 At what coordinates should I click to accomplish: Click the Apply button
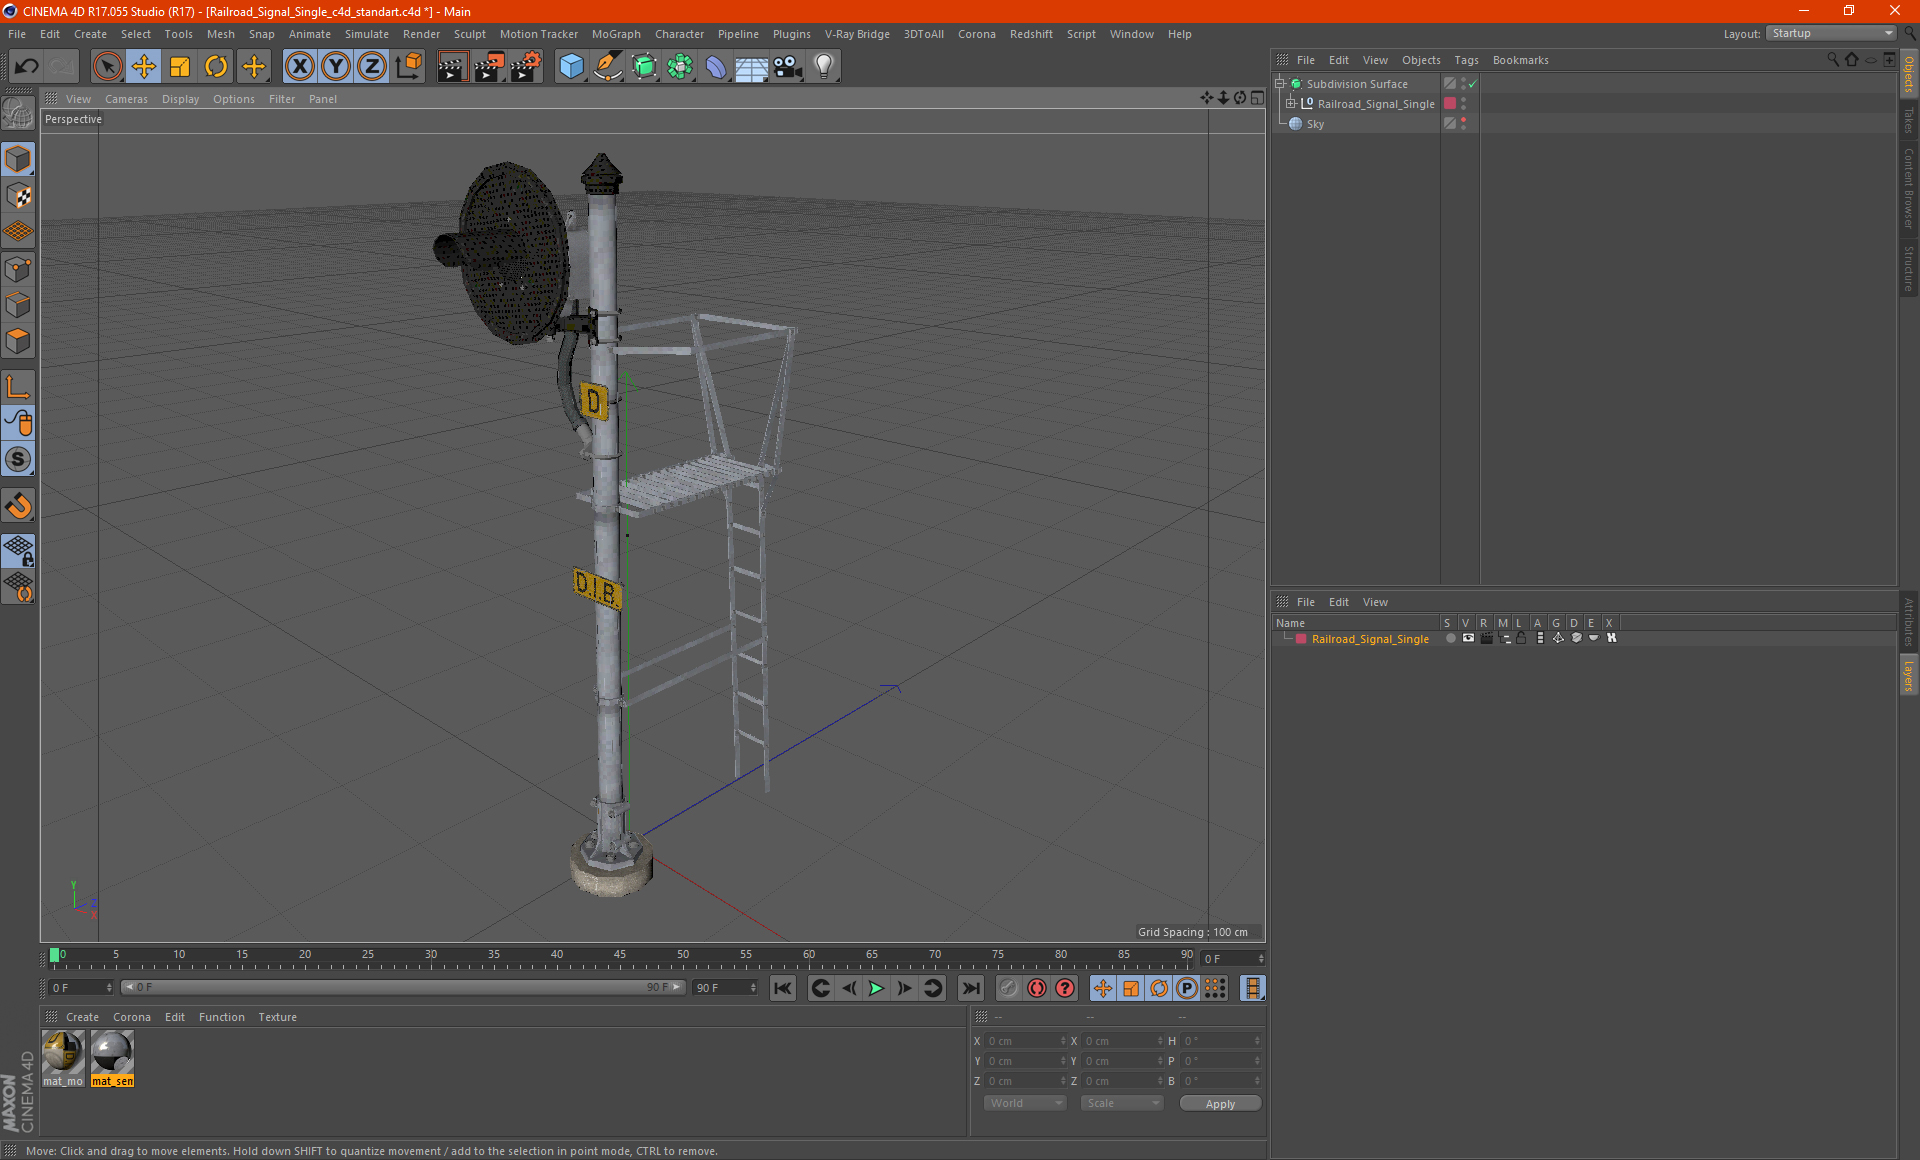1220,1104
